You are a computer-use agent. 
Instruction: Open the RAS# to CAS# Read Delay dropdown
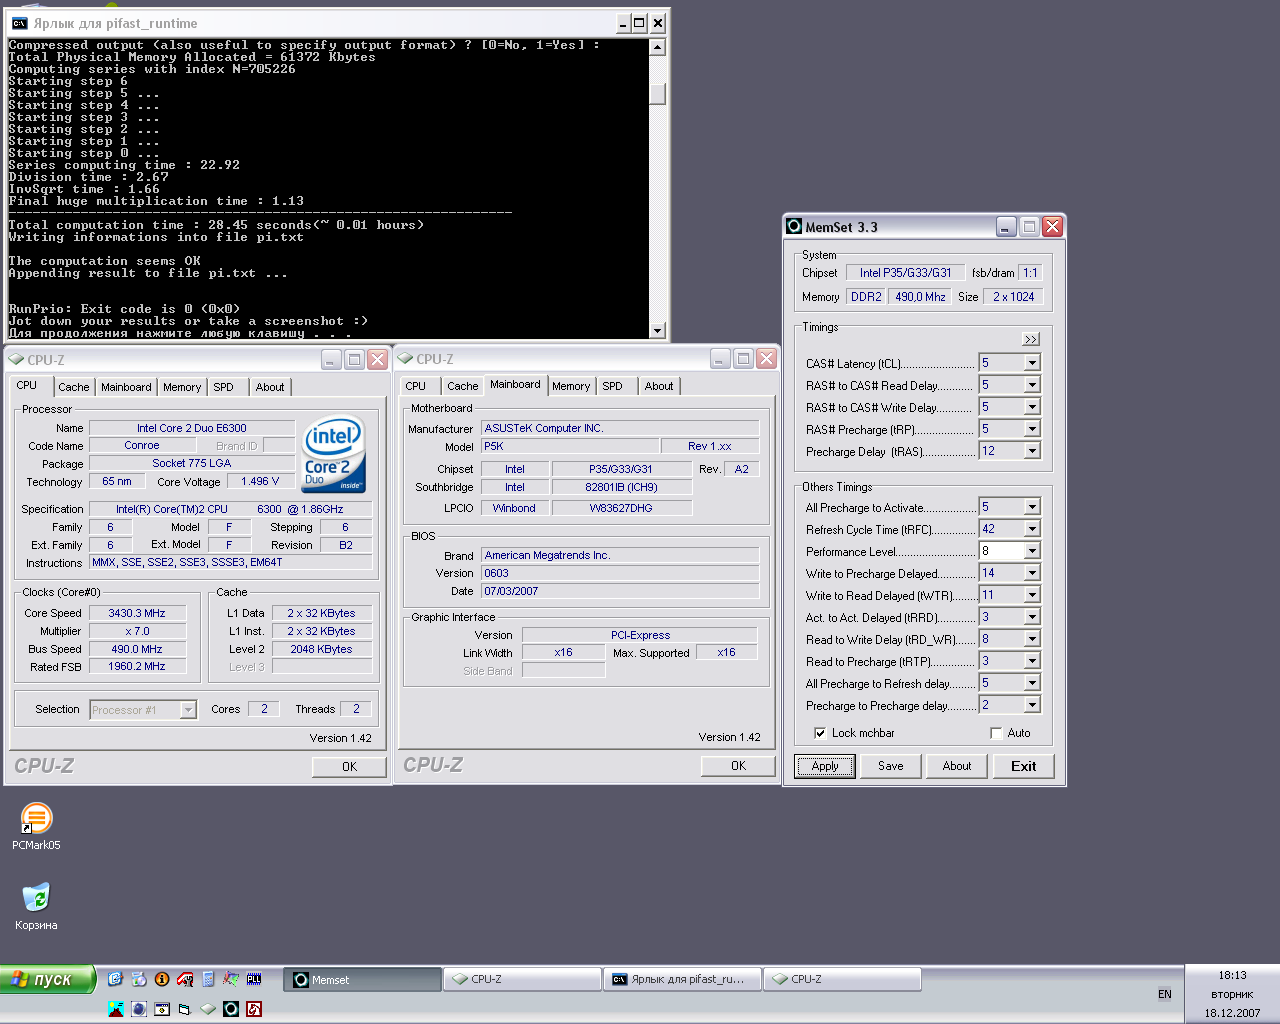[1032, 385]
